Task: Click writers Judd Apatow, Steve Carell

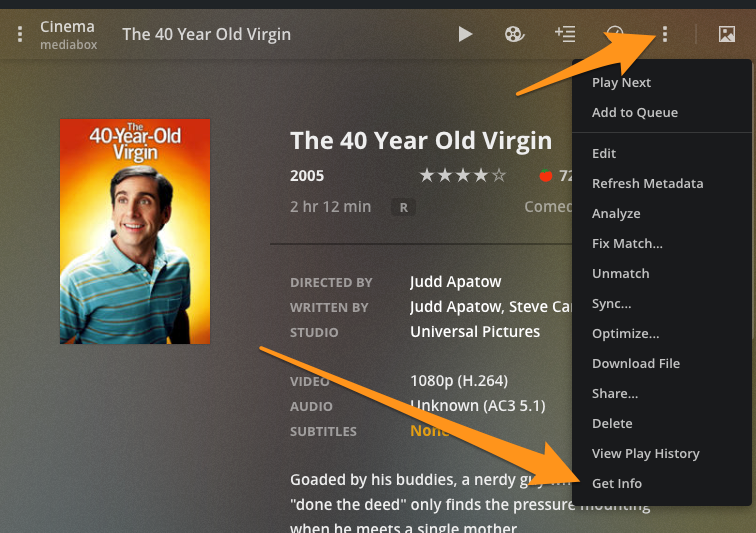Action: point(491,307)
